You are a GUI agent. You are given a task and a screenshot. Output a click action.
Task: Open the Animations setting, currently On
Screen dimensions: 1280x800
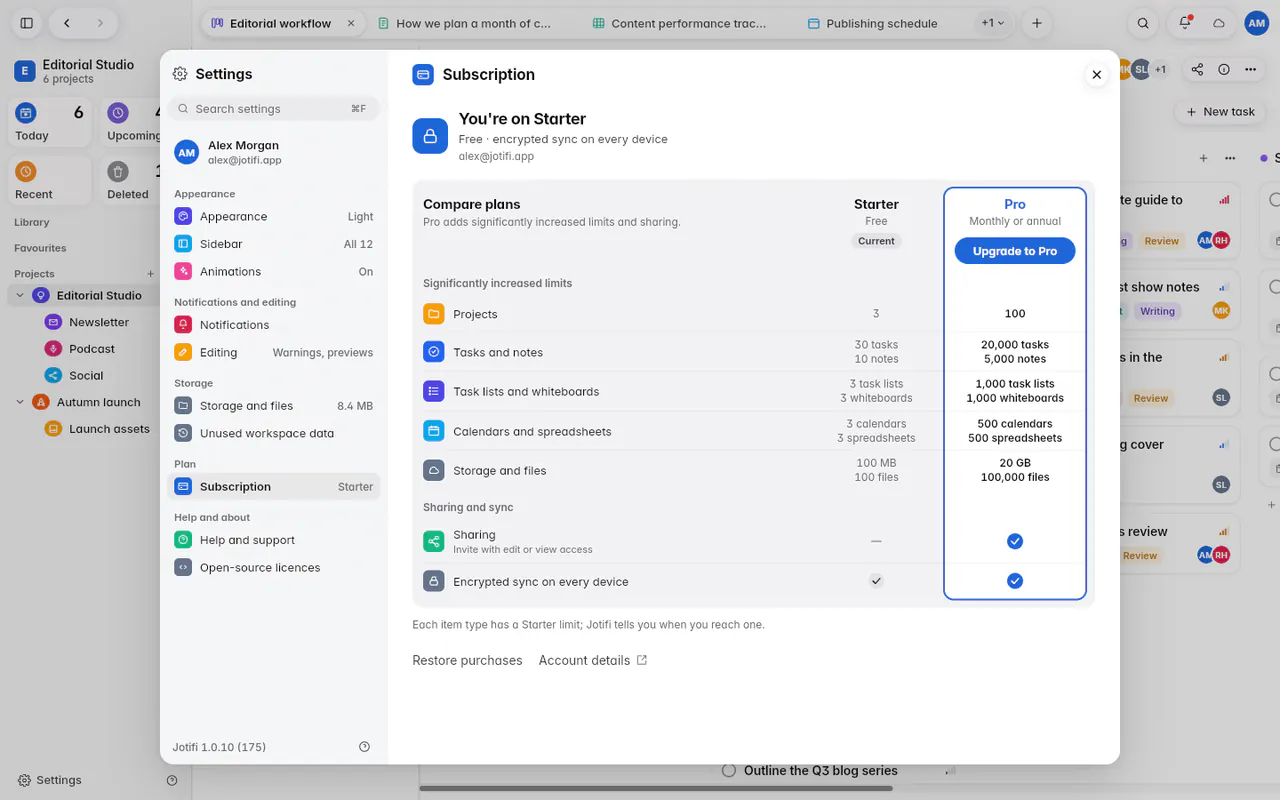(x=273, y=272)
